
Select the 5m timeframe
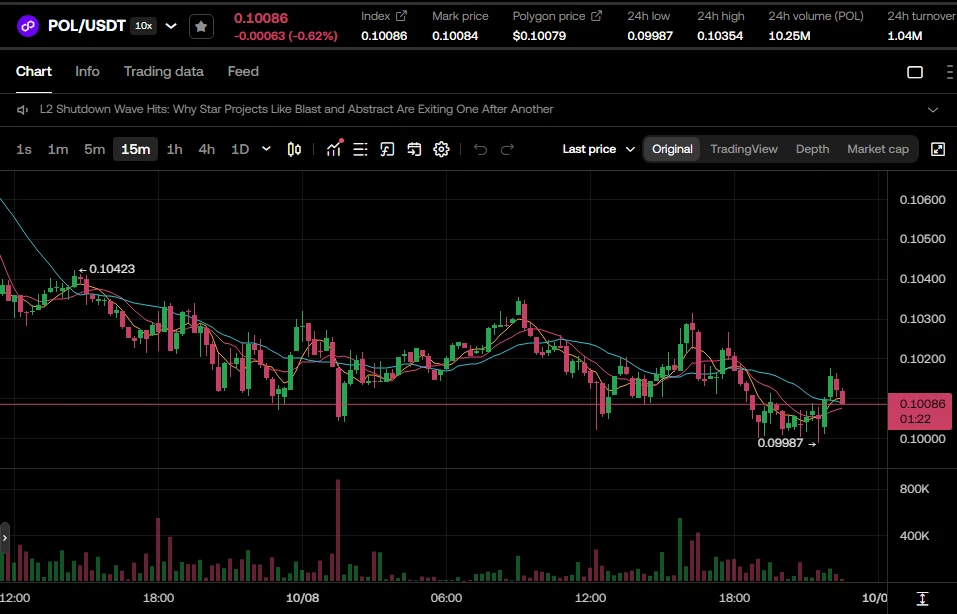coord(95,149)
